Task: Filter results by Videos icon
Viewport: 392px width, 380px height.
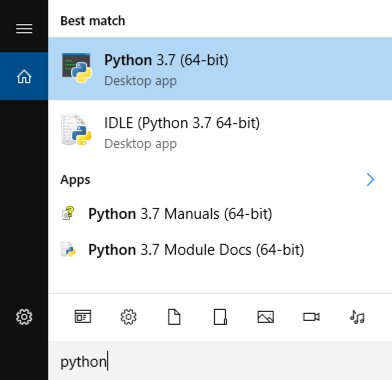Action: click(311, 317)
